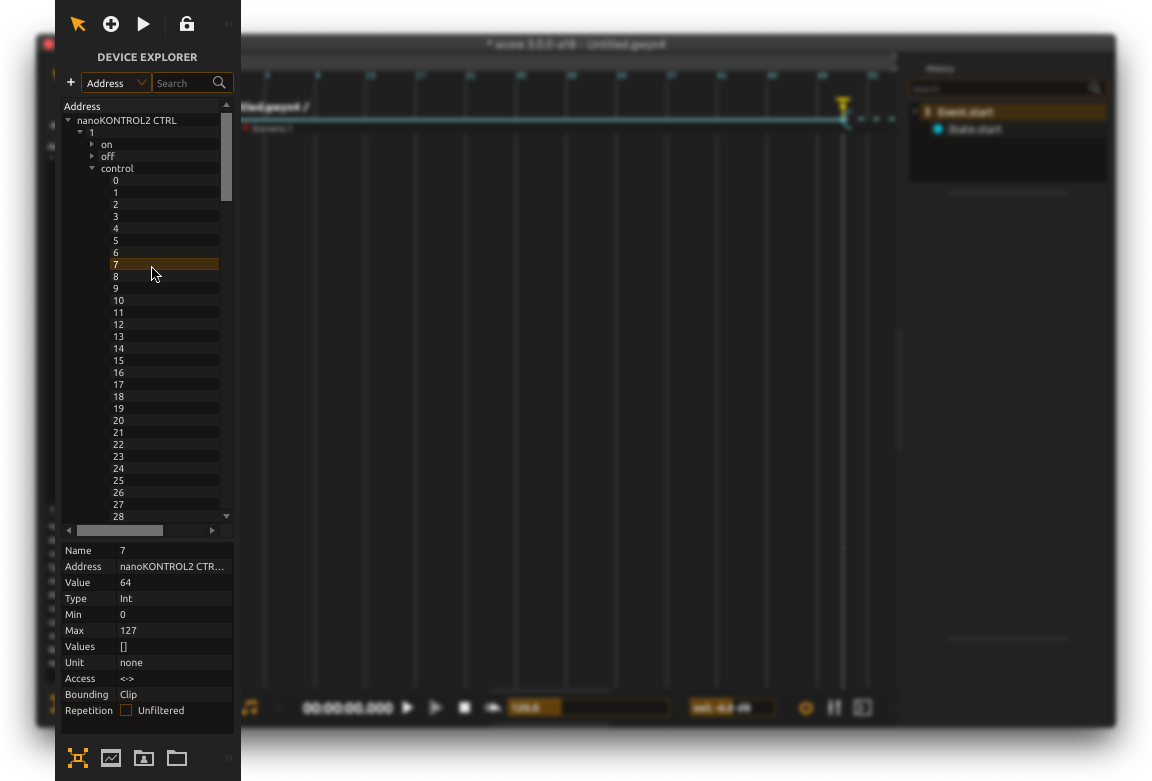Click tree vertical scrollbar down arrow
The height and width of the screenshot is (781, 1152).
pyautogui.click(x=226, y=517)
